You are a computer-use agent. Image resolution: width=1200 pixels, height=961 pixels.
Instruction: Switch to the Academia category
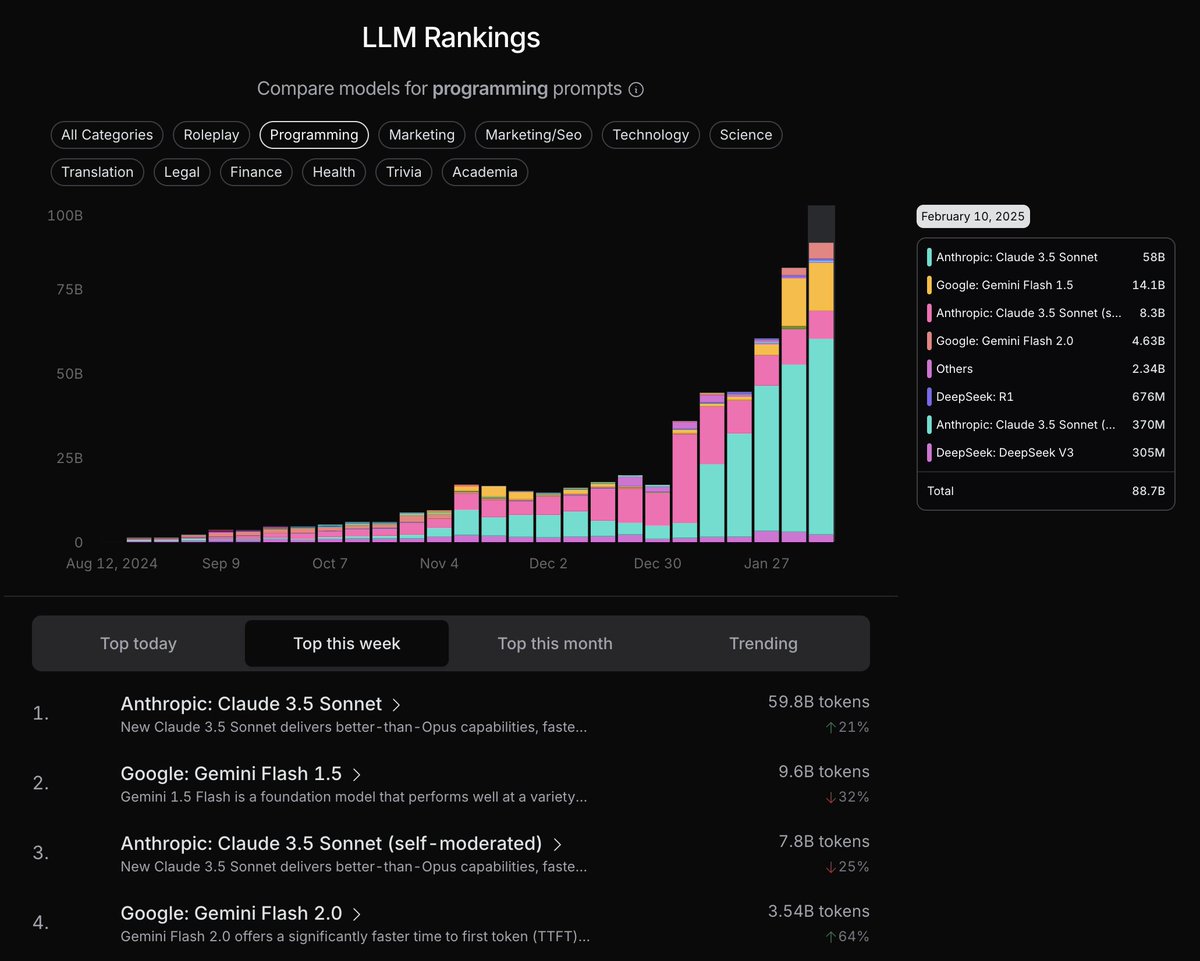click(x=485, y=172)
